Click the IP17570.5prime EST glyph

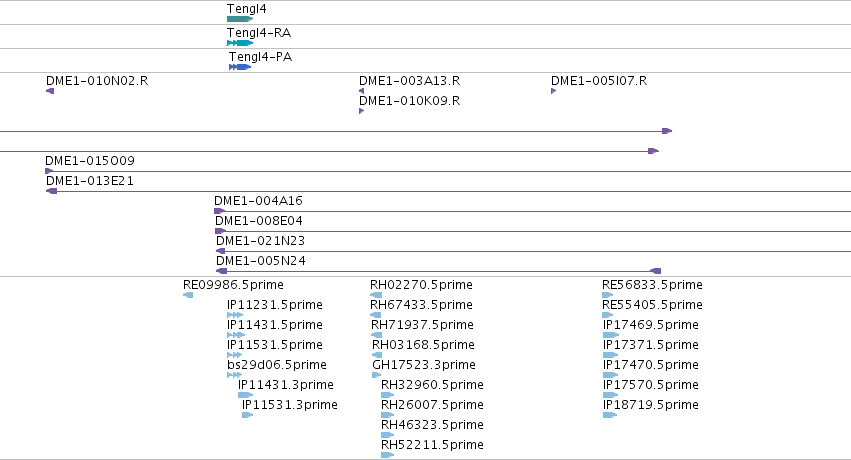pyautogui.click(x=611, y=395)
